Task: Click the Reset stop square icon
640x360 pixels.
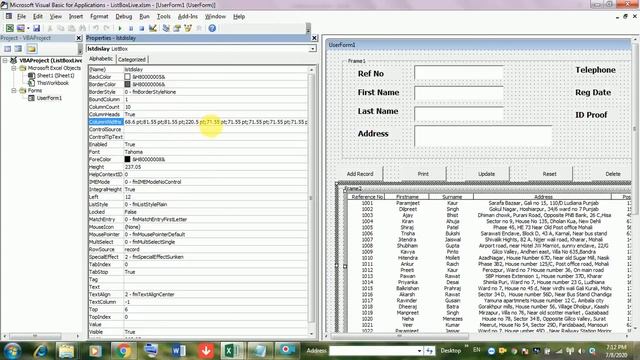Action: (142, 28)
